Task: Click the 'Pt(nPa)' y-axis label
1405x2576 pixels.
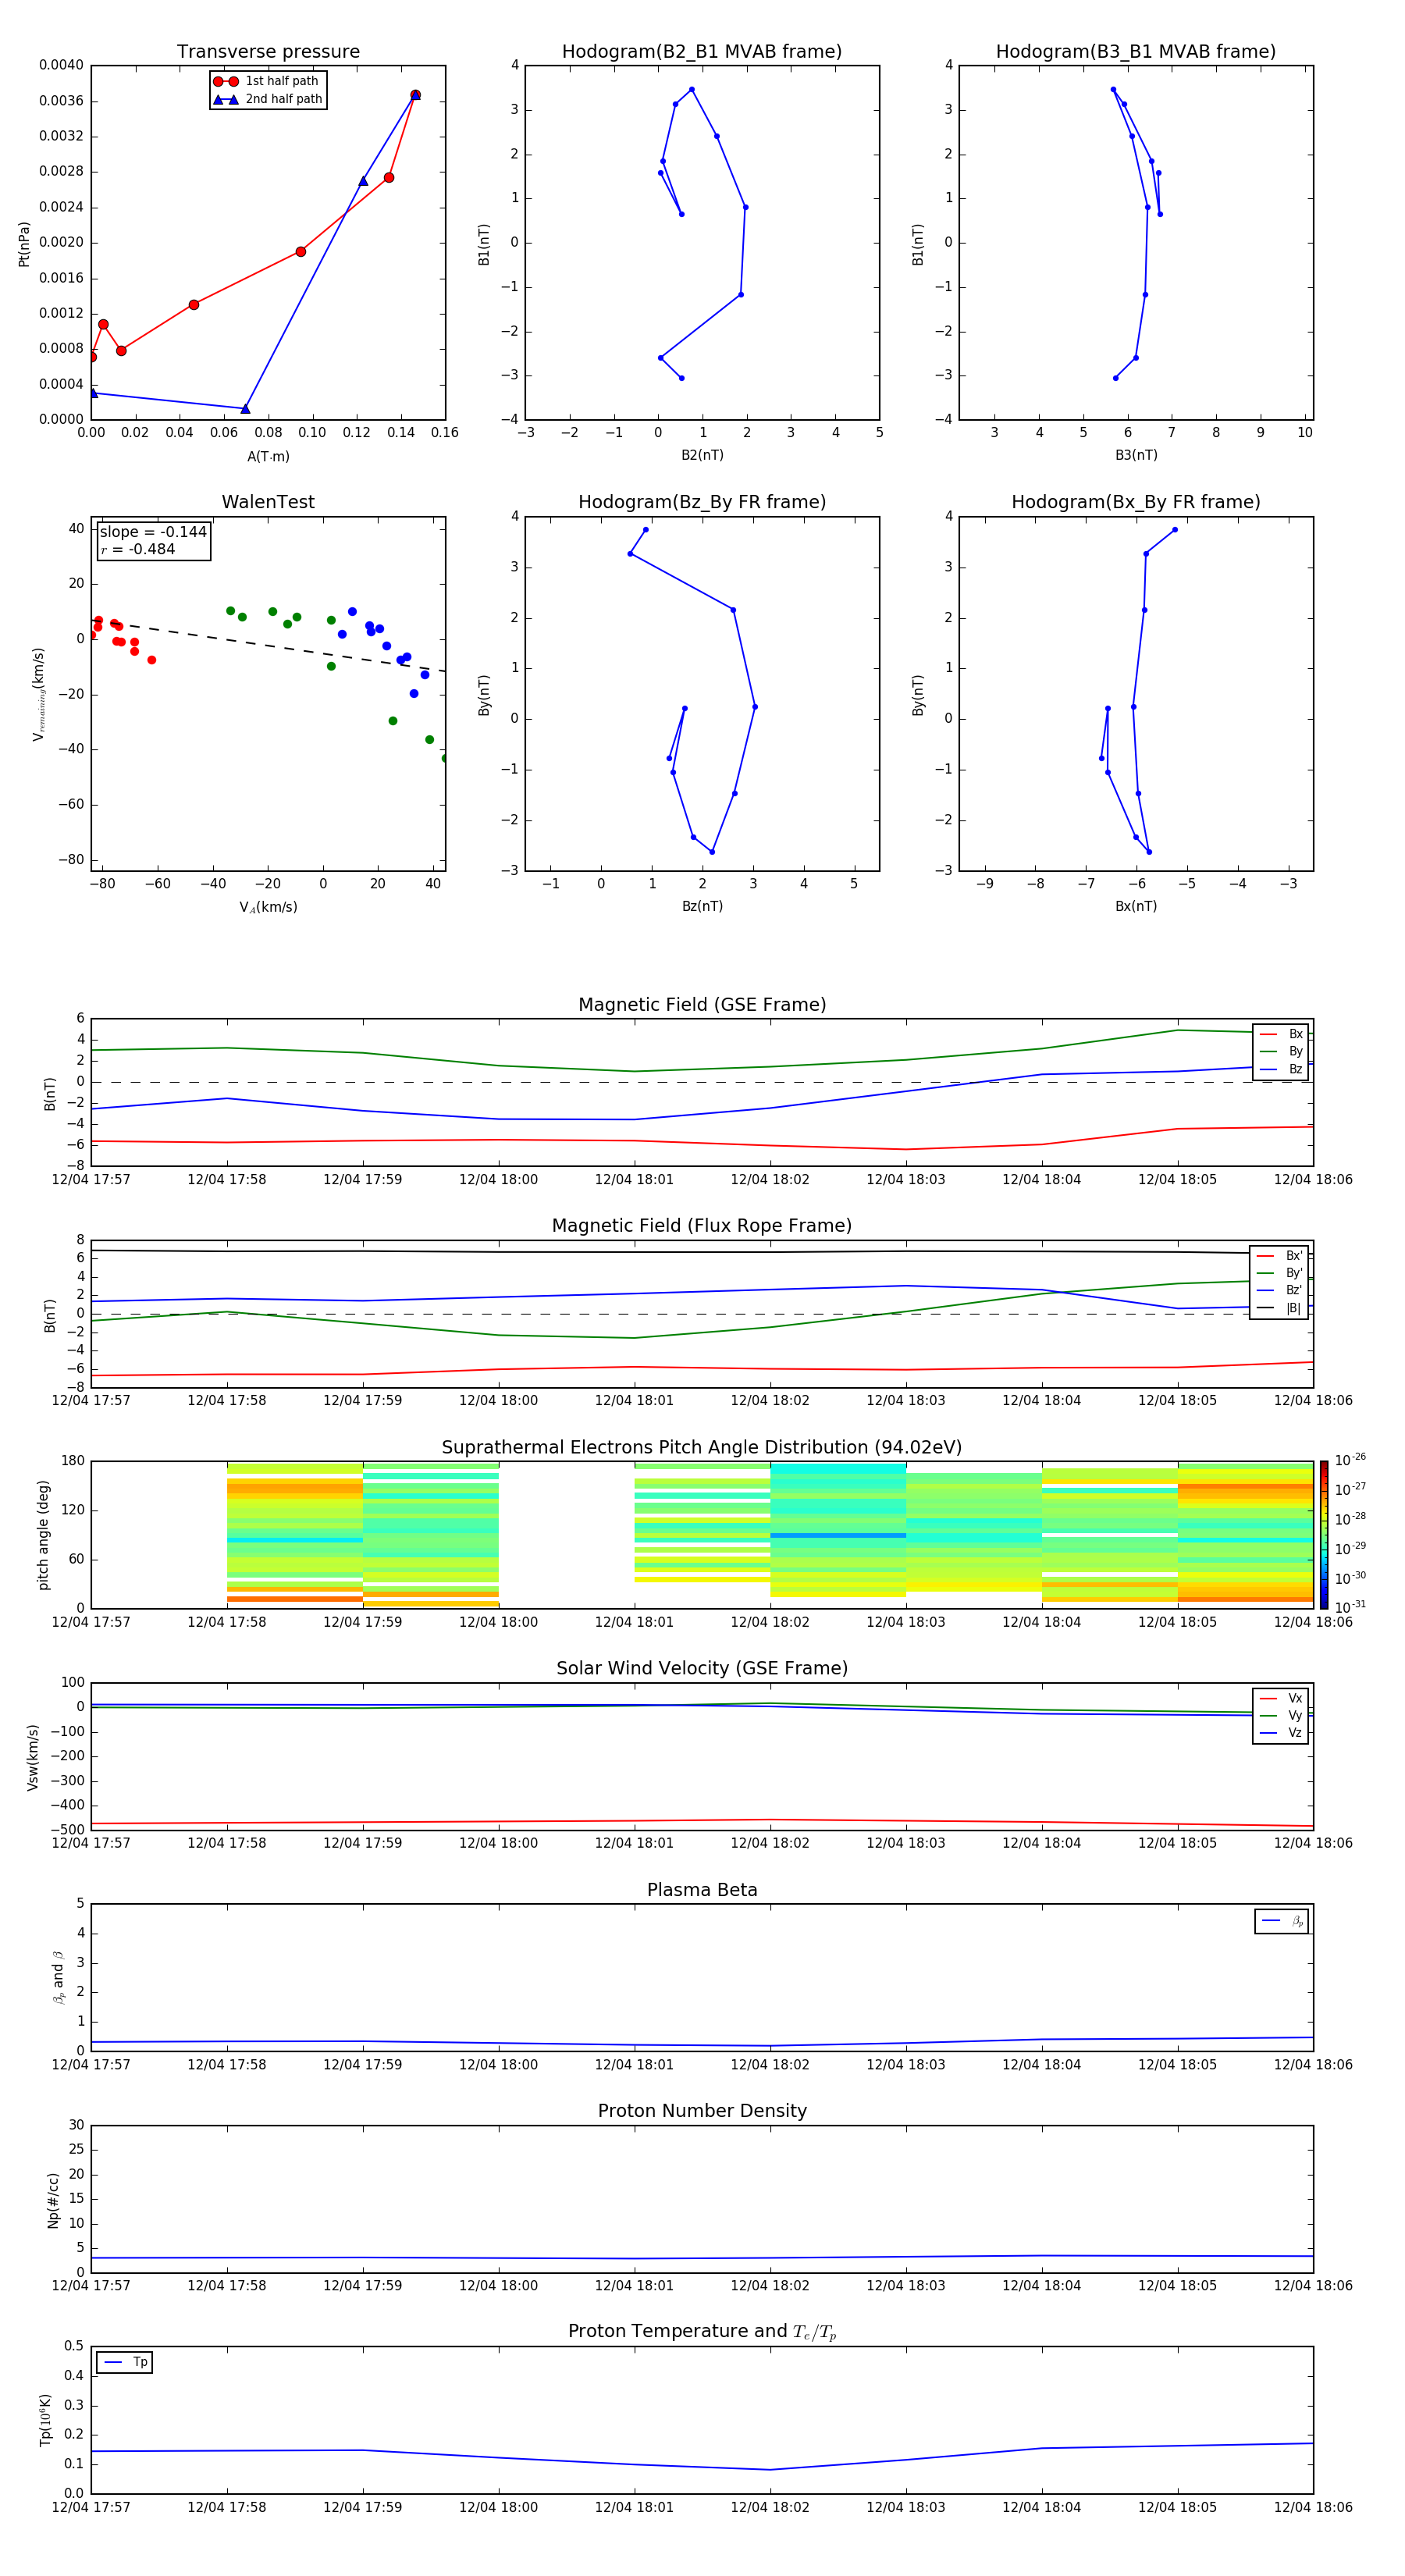Action: click(x=24, y=243)
